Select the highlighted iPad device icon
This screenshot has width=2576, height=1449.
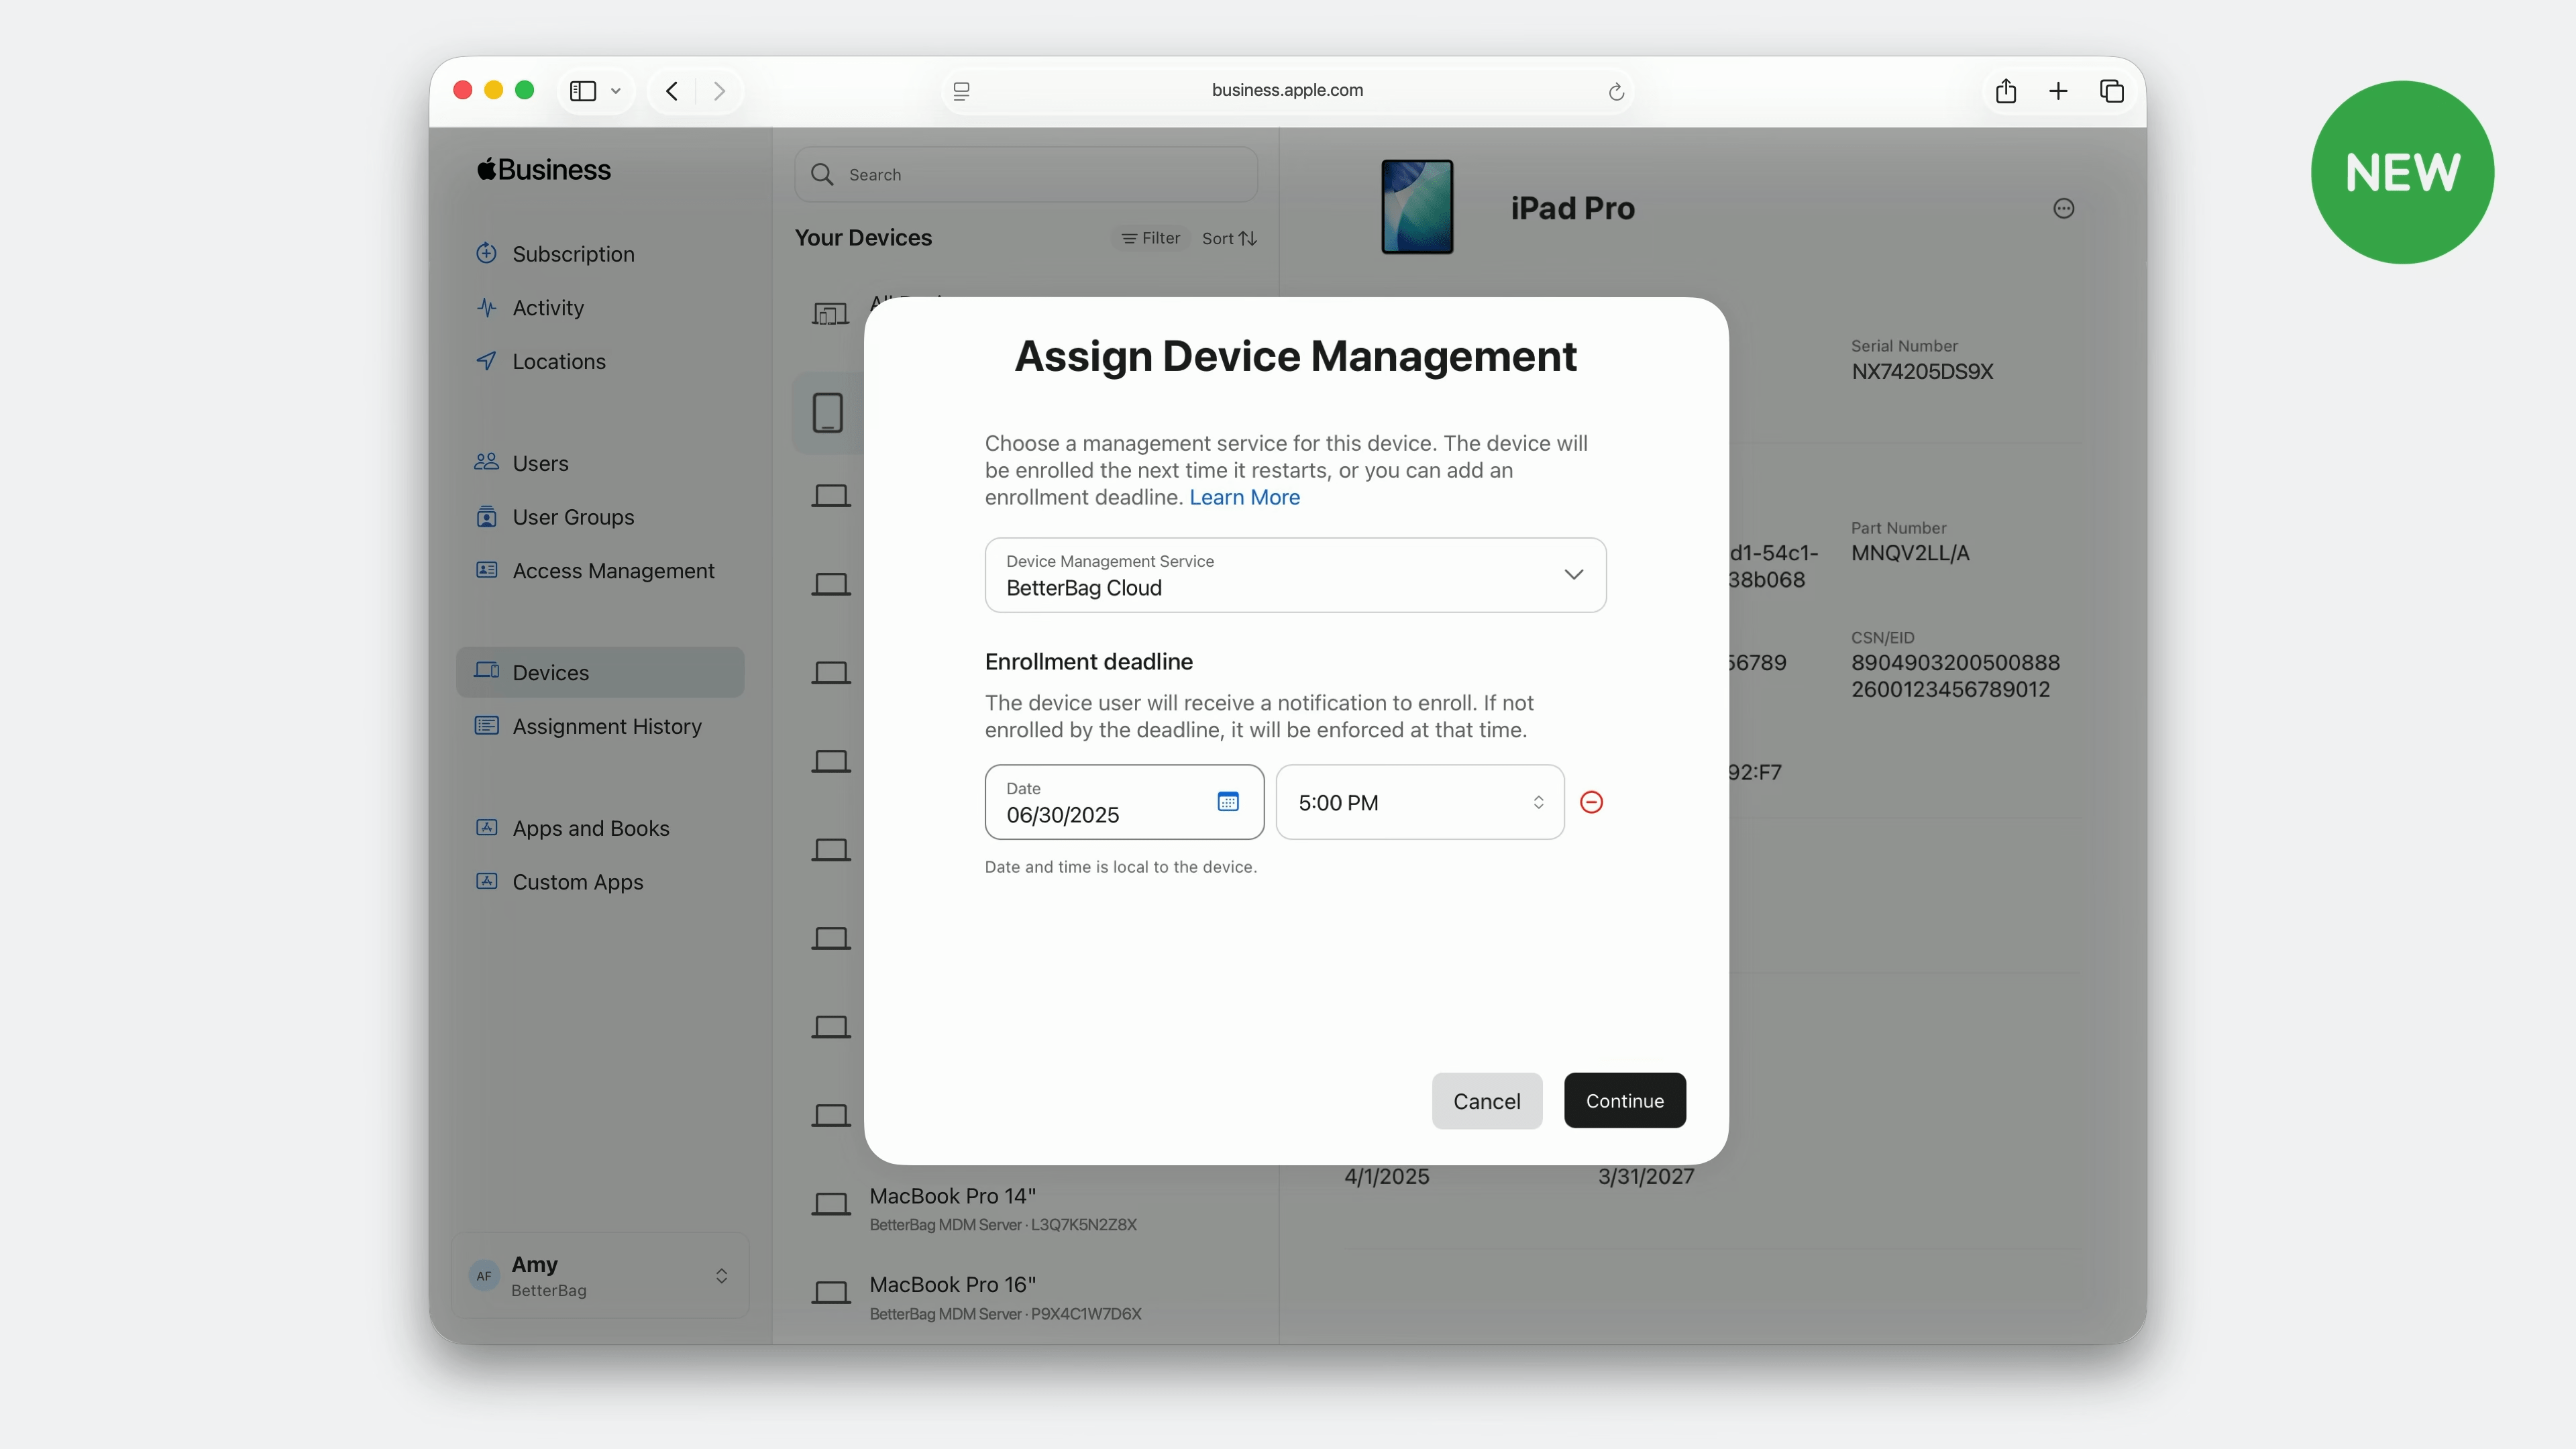click(x=828, y=413)
